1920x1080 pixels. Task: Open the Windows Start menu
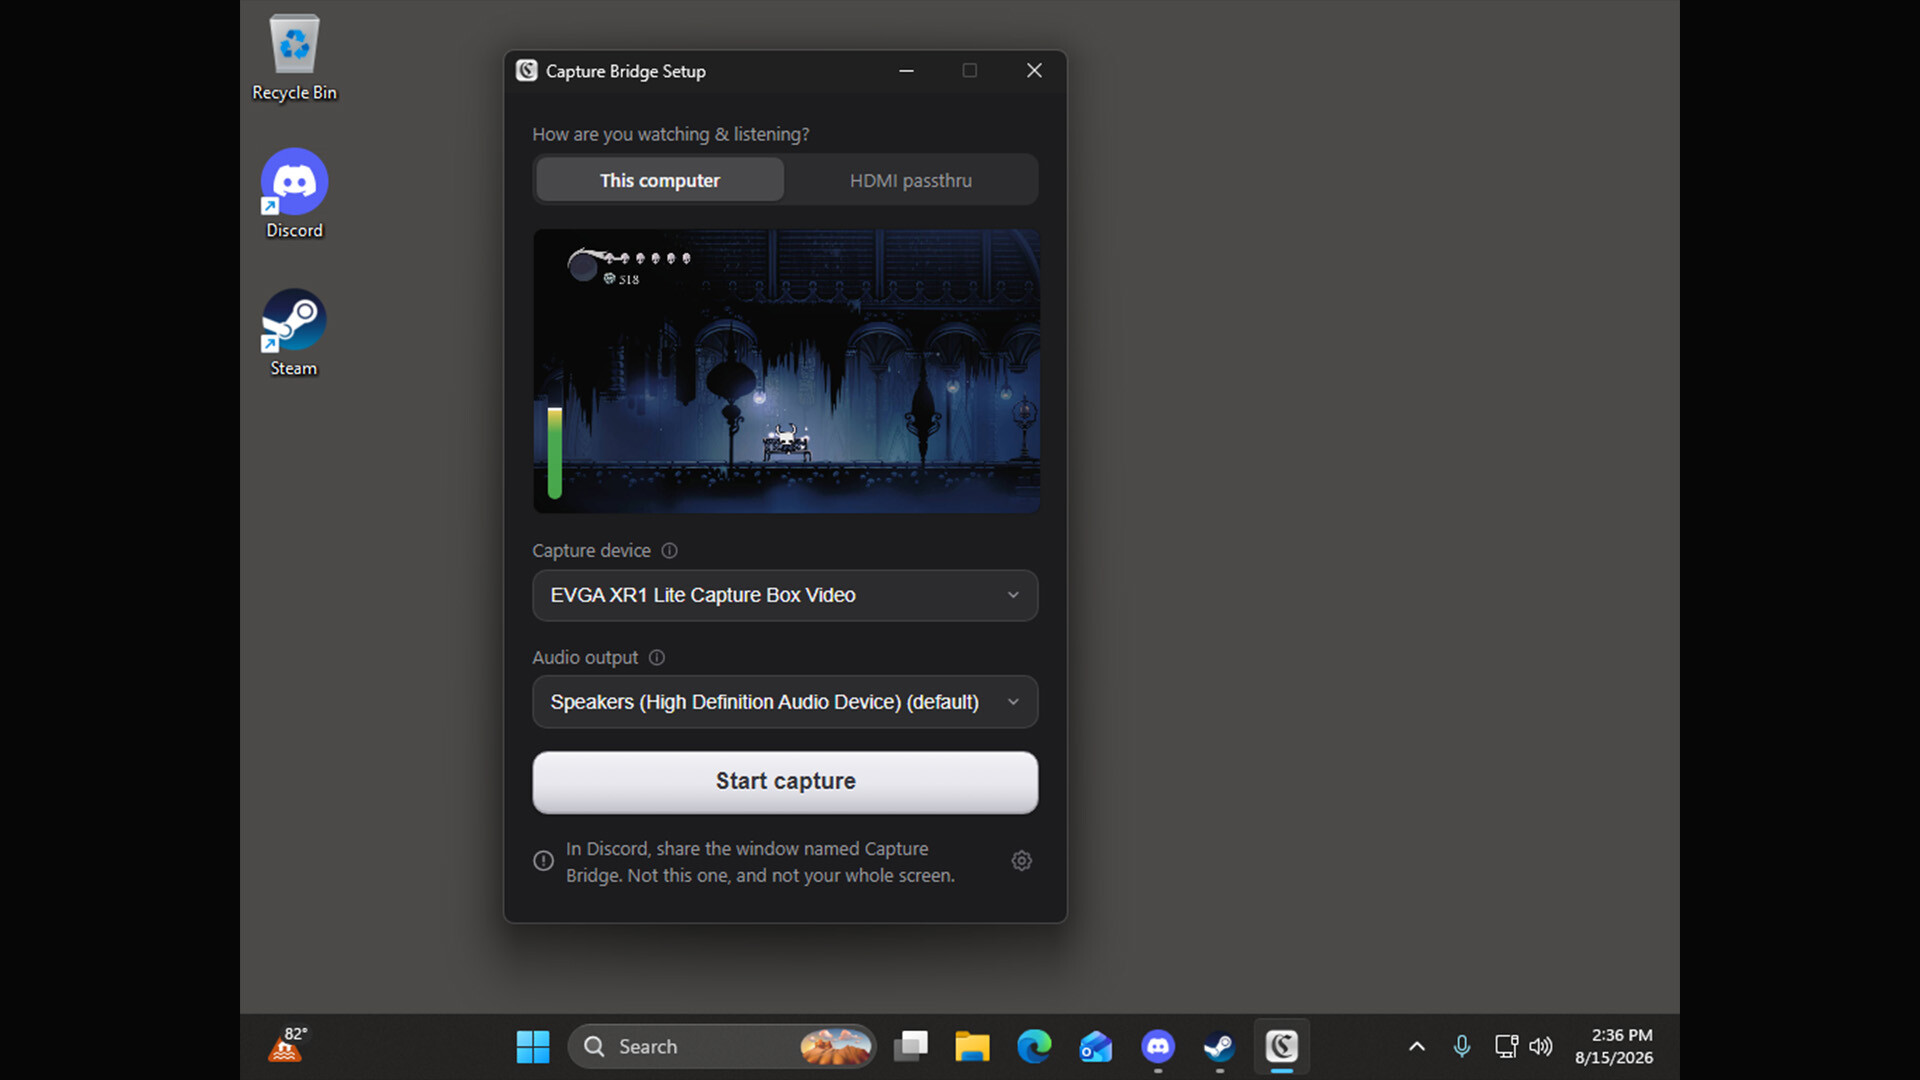coord(533,1047)
